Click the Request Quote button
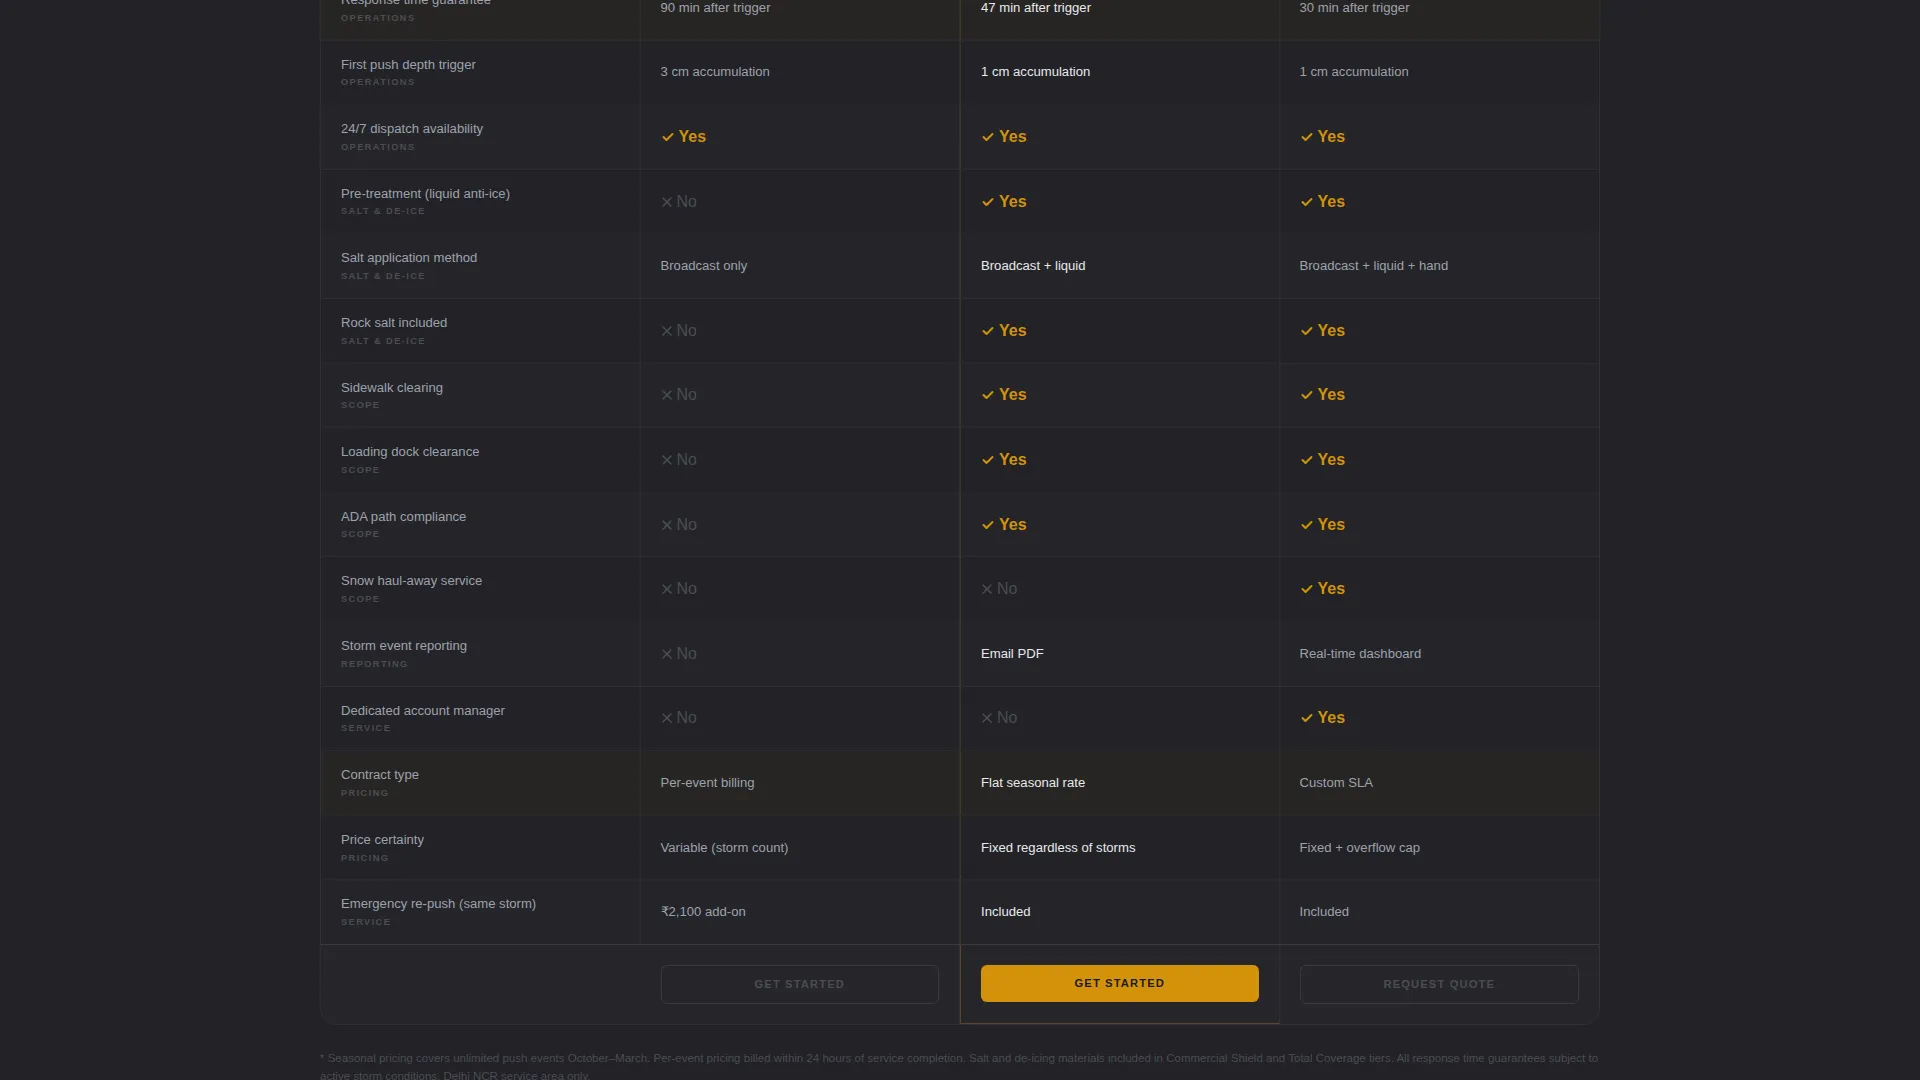The width and height of the screenshot is (1920, 1080). [1439, 984]
